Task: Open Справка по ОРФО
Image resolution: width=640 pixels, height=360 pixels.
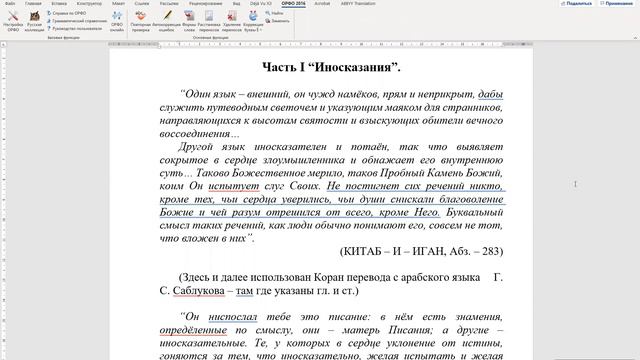Action: coord(67,13)
